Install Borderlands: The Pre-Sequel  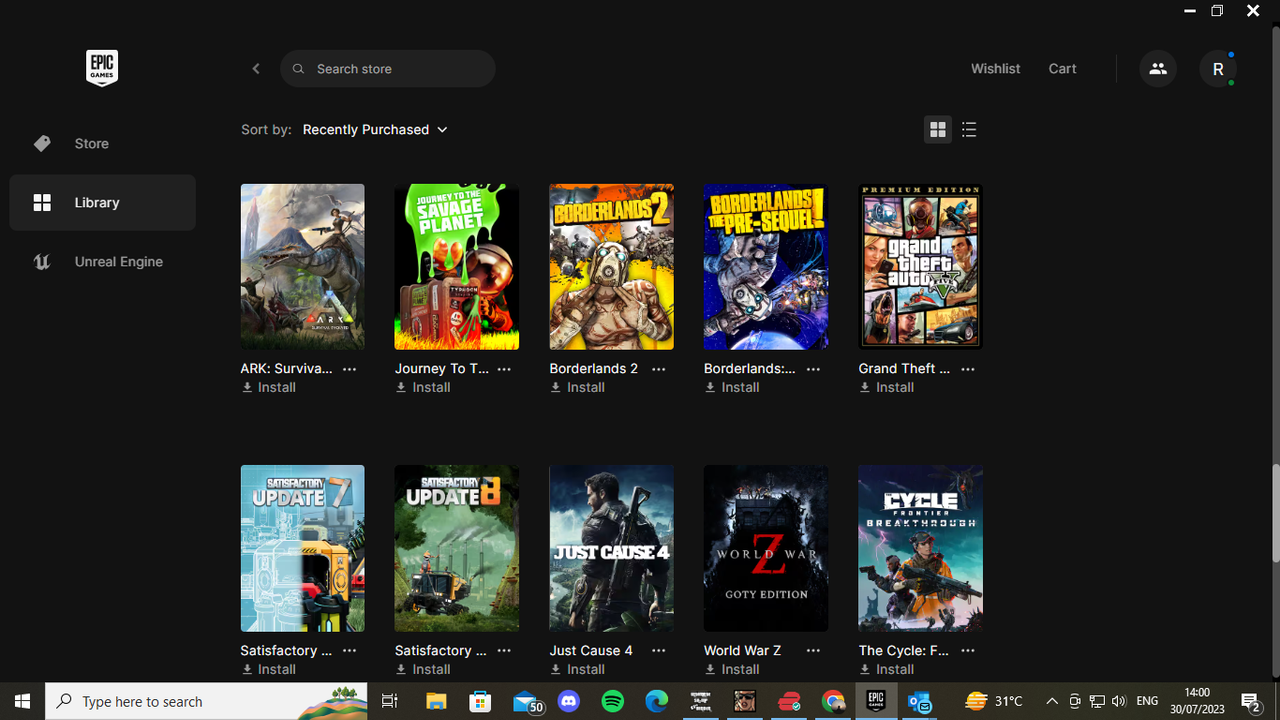(732, 388)
